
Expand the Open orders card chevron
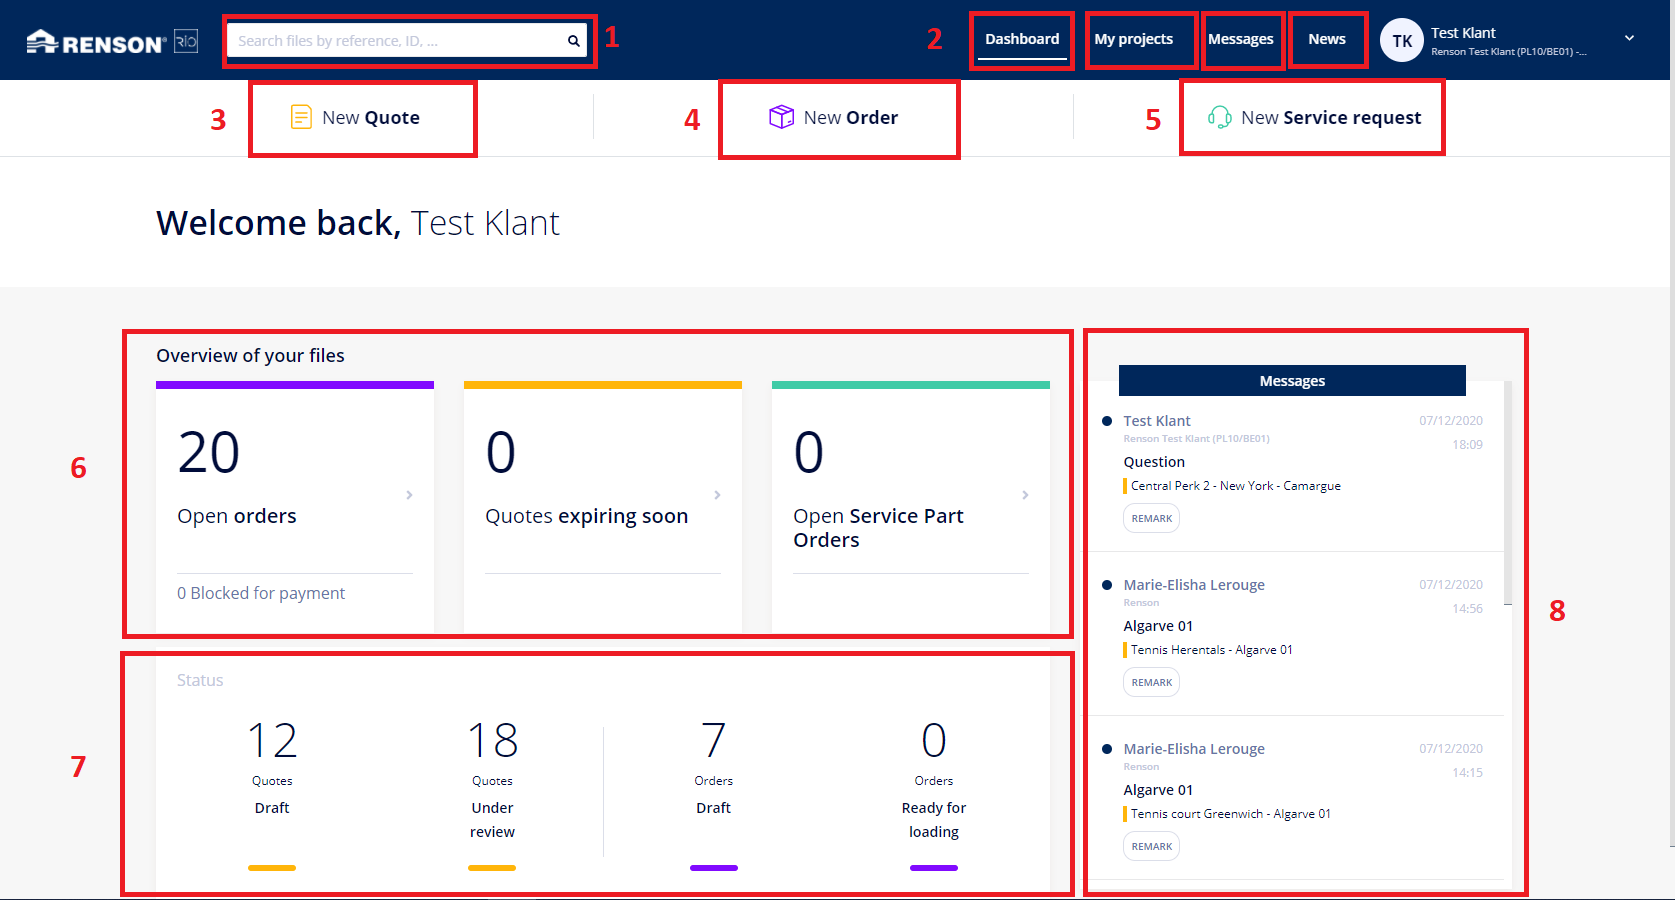click(x=409, y=495)
